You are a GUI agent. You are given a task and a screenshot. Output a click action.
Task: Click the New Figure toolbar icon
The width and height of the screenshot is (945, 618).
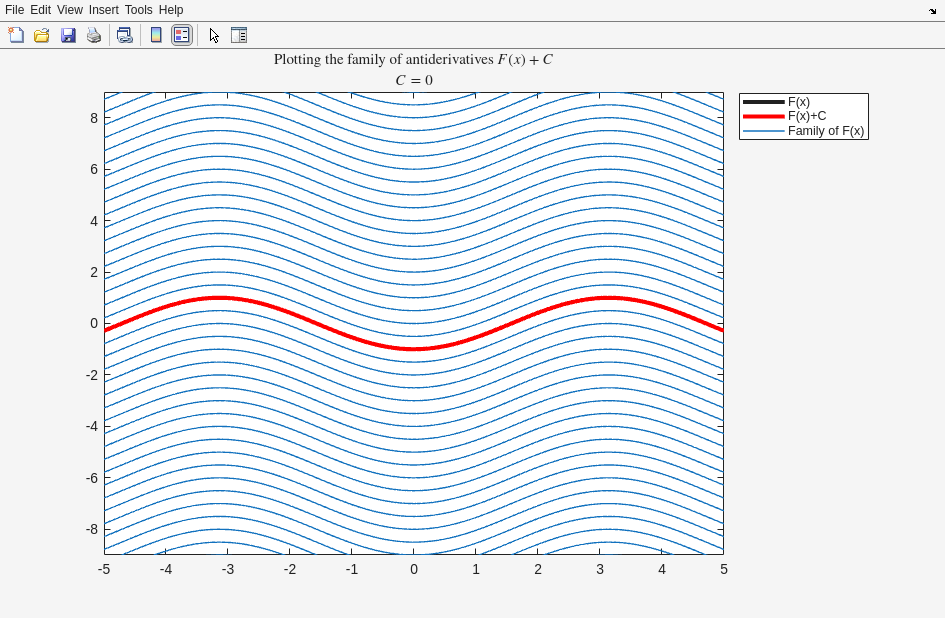tap(16, 35)
